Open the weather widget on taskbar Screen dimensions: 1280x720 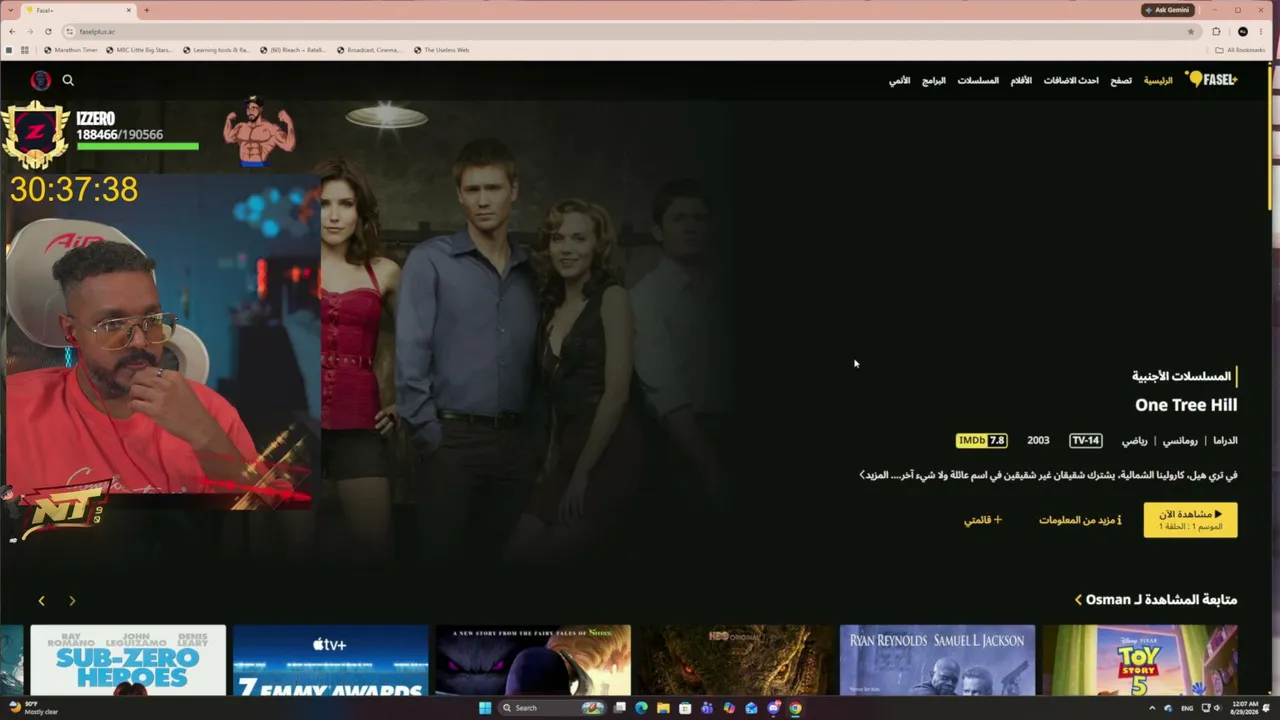(35, 708)
